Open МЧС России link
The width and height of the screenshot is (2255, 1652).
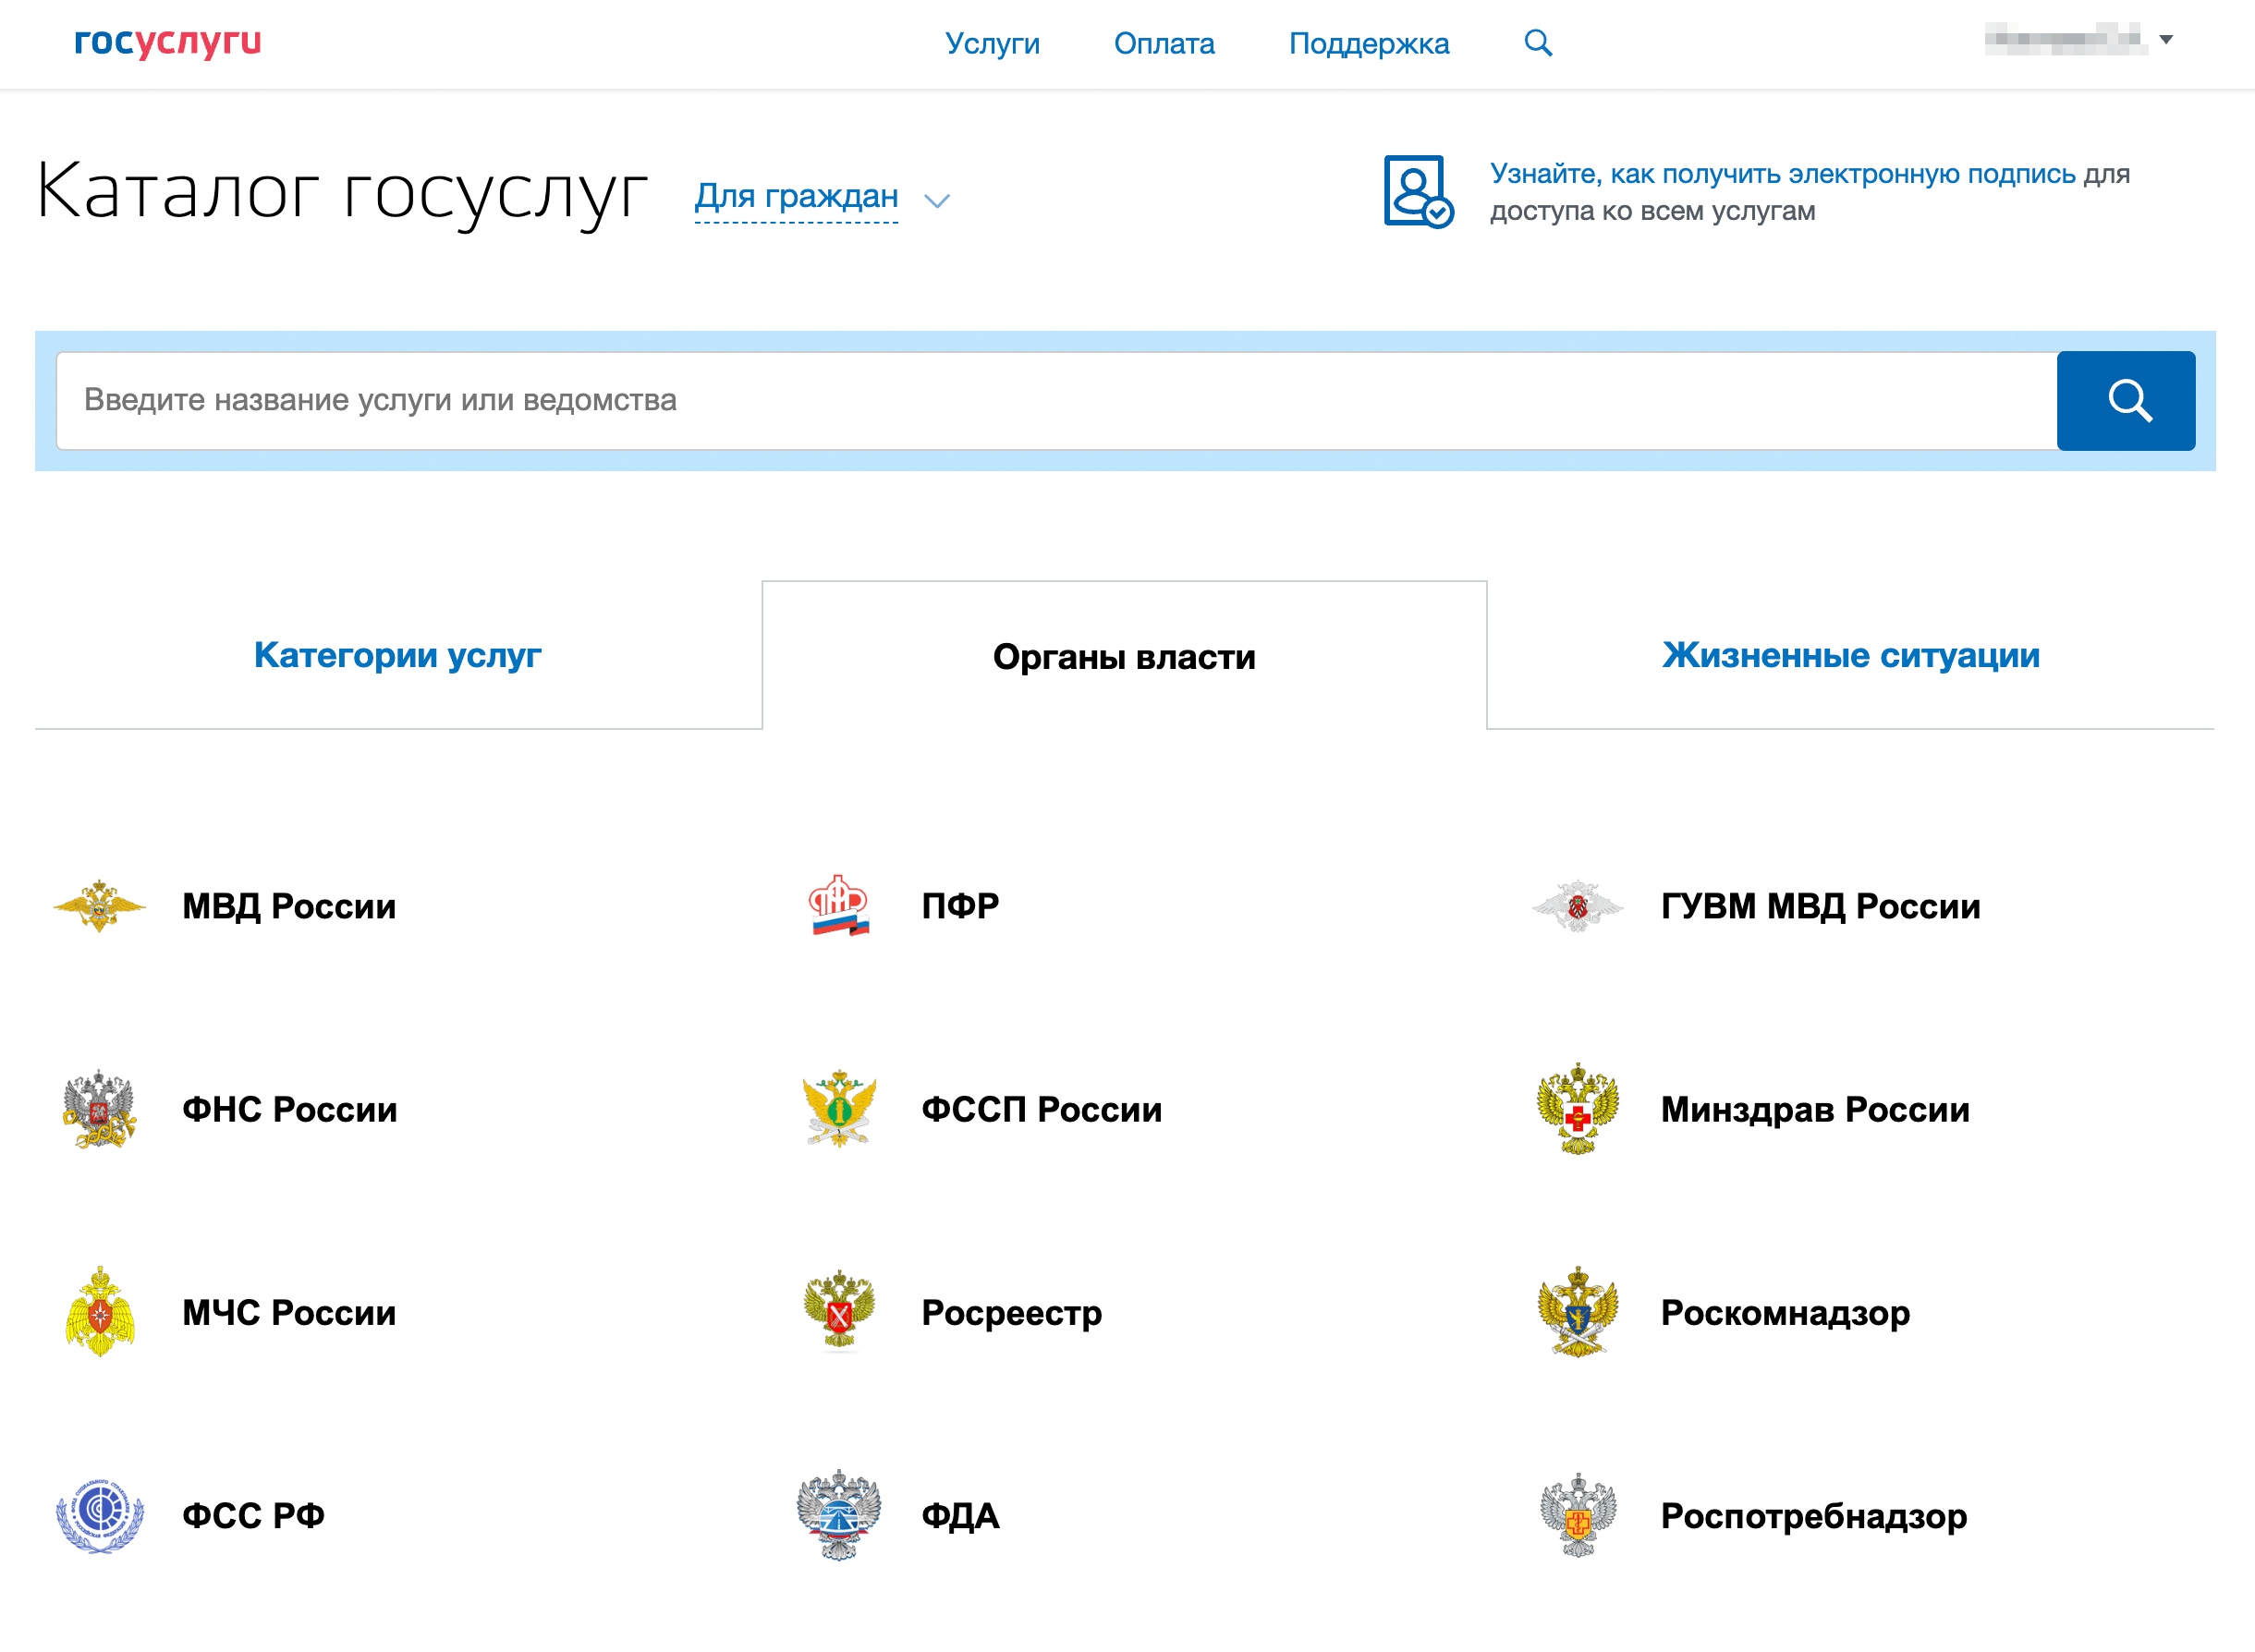pos(289,1312)
